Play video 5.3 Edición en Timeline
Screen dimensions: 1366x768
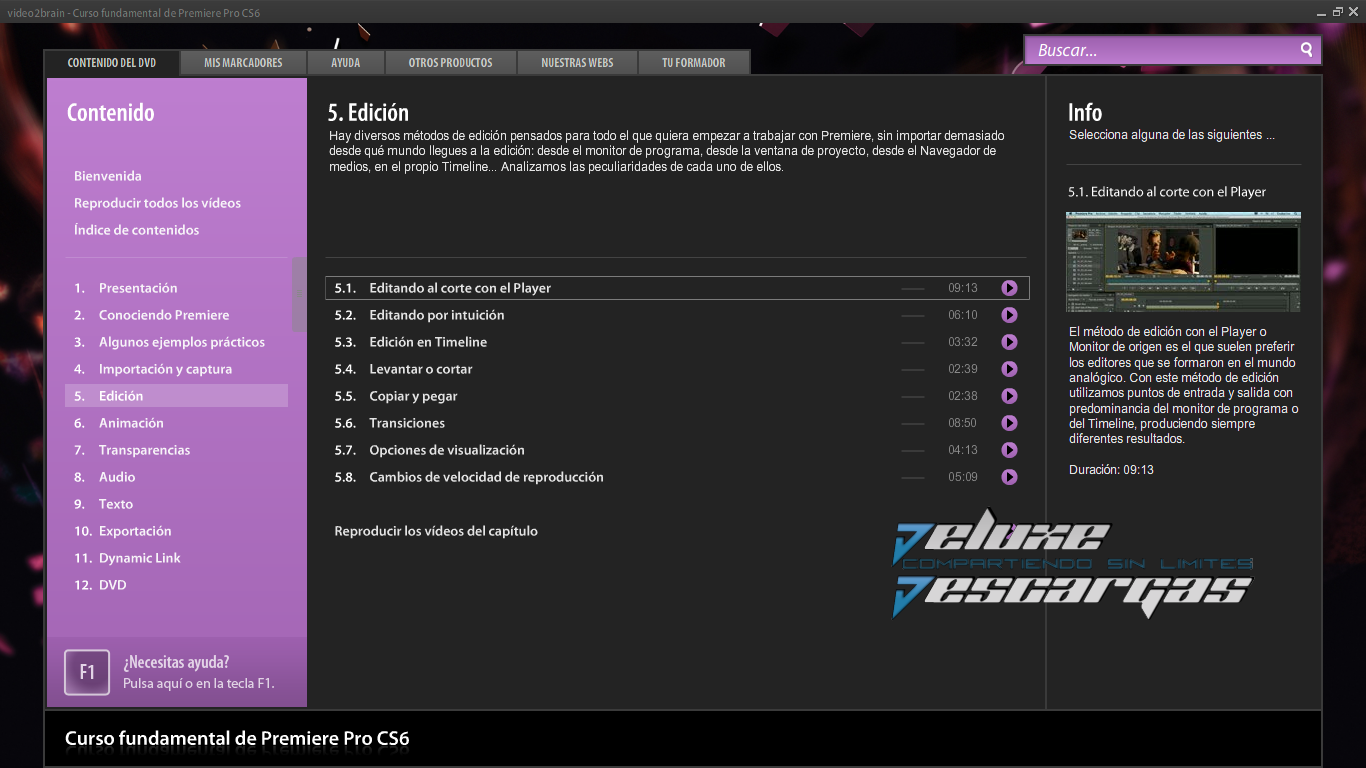pos(1009,342)
